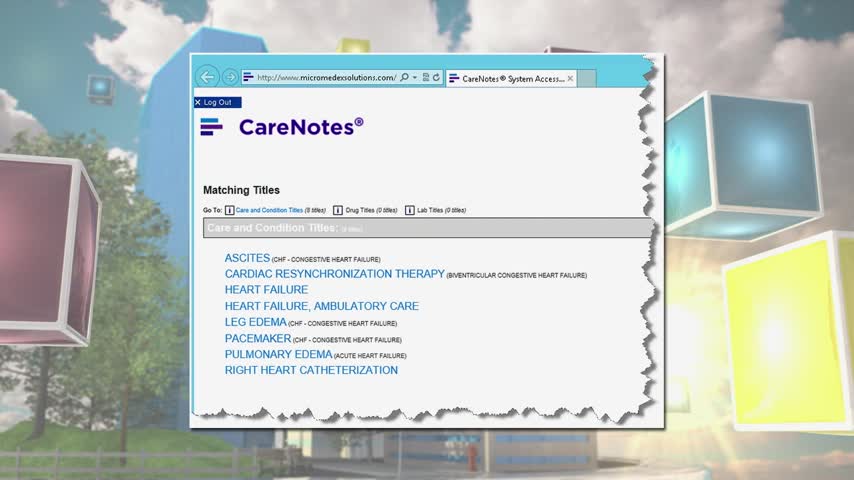Select the CareNotes System Access tab
This screenshot has width=854, height=480.
(511, 78)
